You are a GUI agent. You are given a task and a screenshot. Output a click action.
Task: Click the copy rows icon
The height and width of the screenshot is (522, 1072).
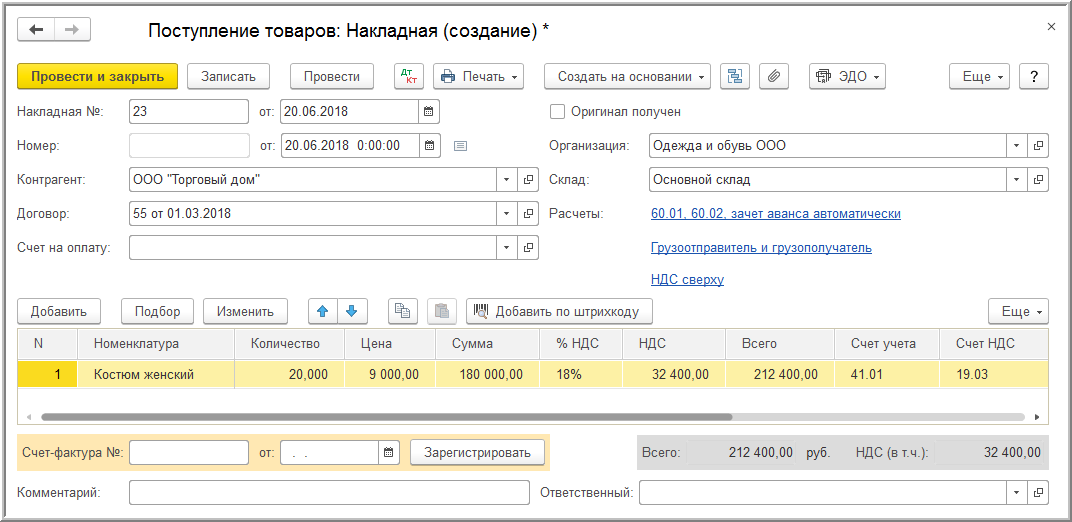[403, 311]
